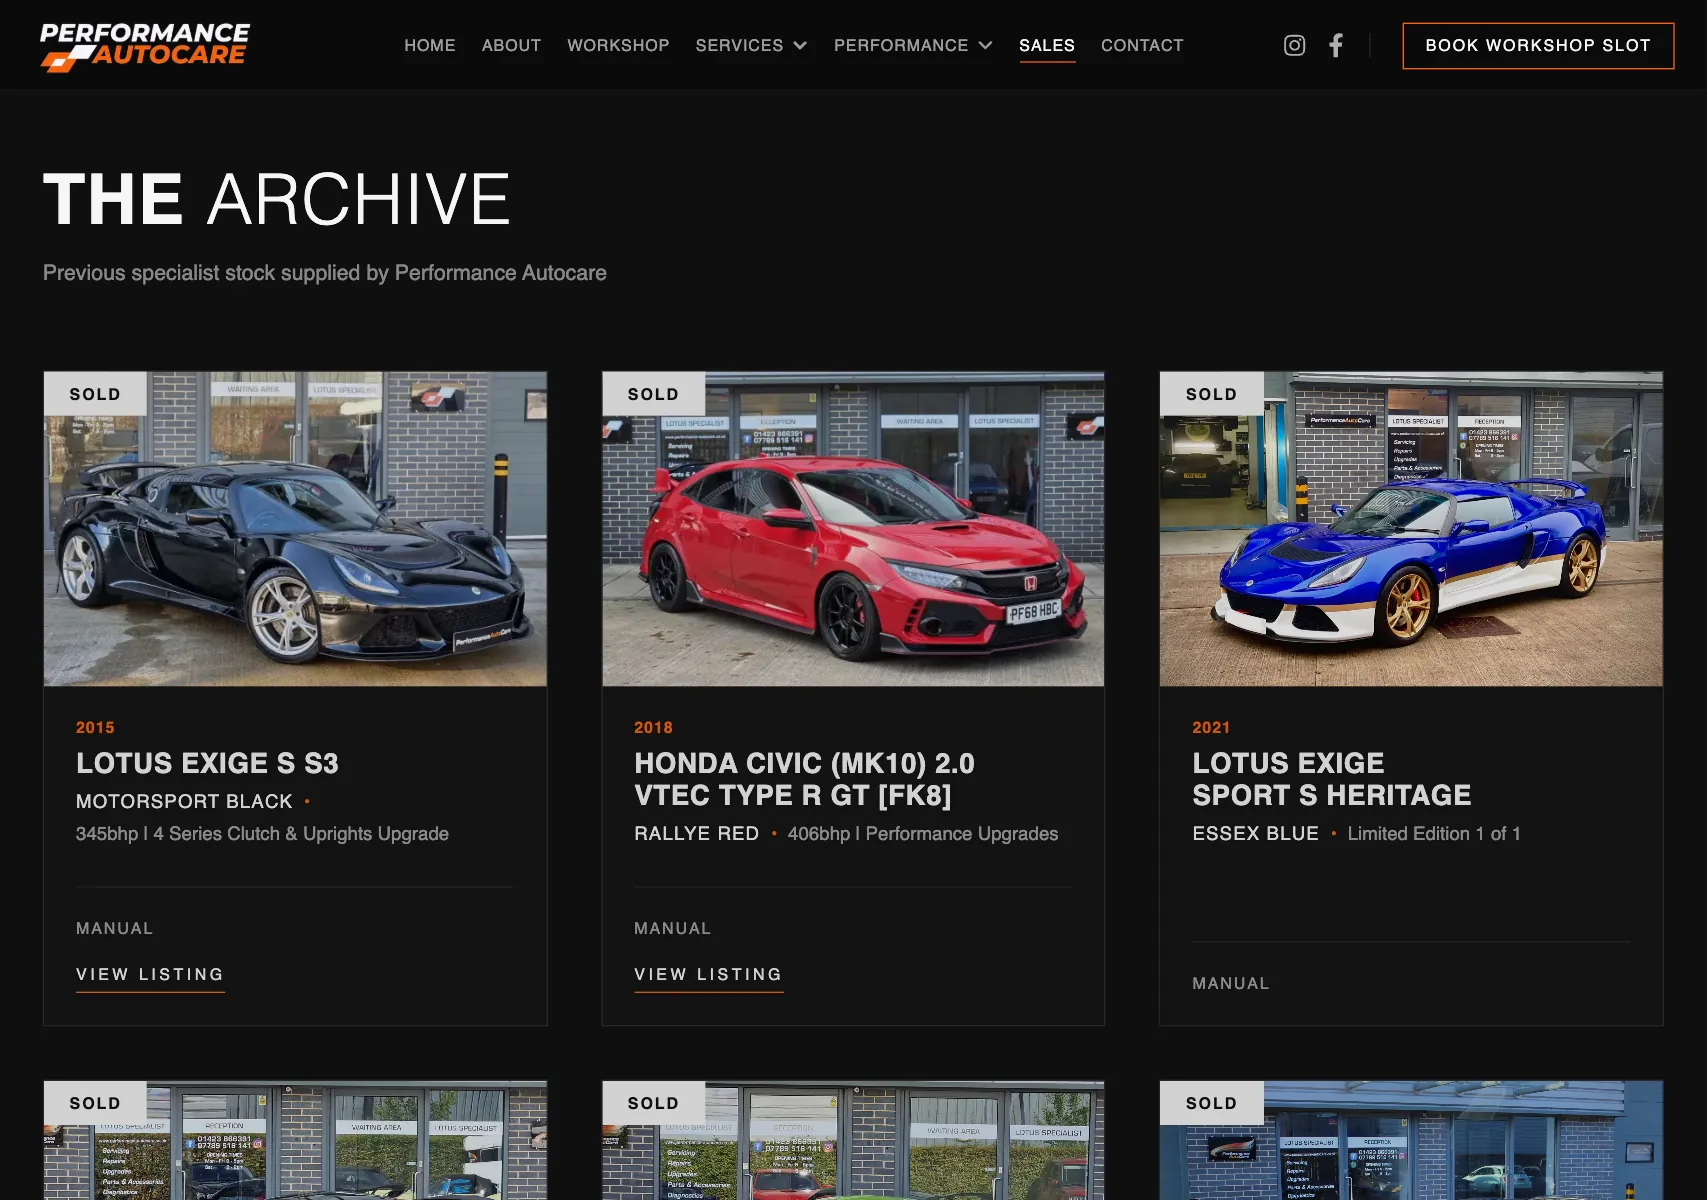1707x1200 pixels.
Task: View listing for Lotus Exige S S3
Action: pyautogui.click(x=150, y=975)
